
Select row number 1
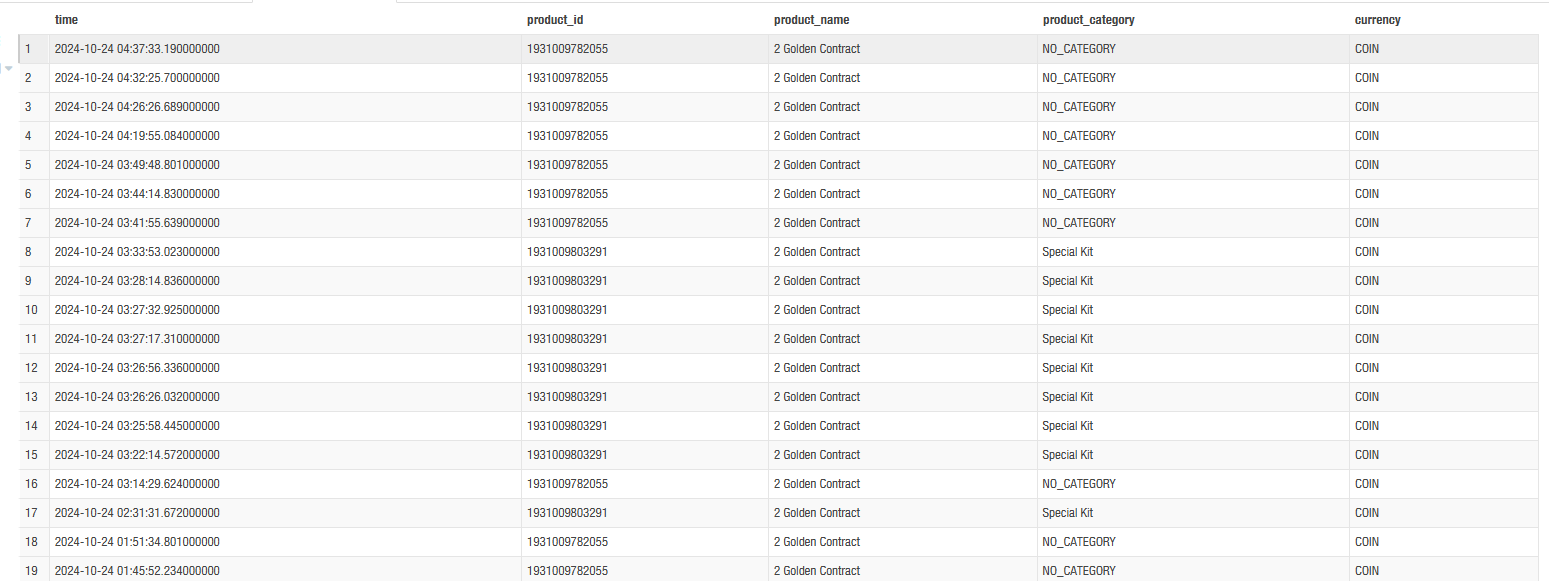(x=29, y=49)
